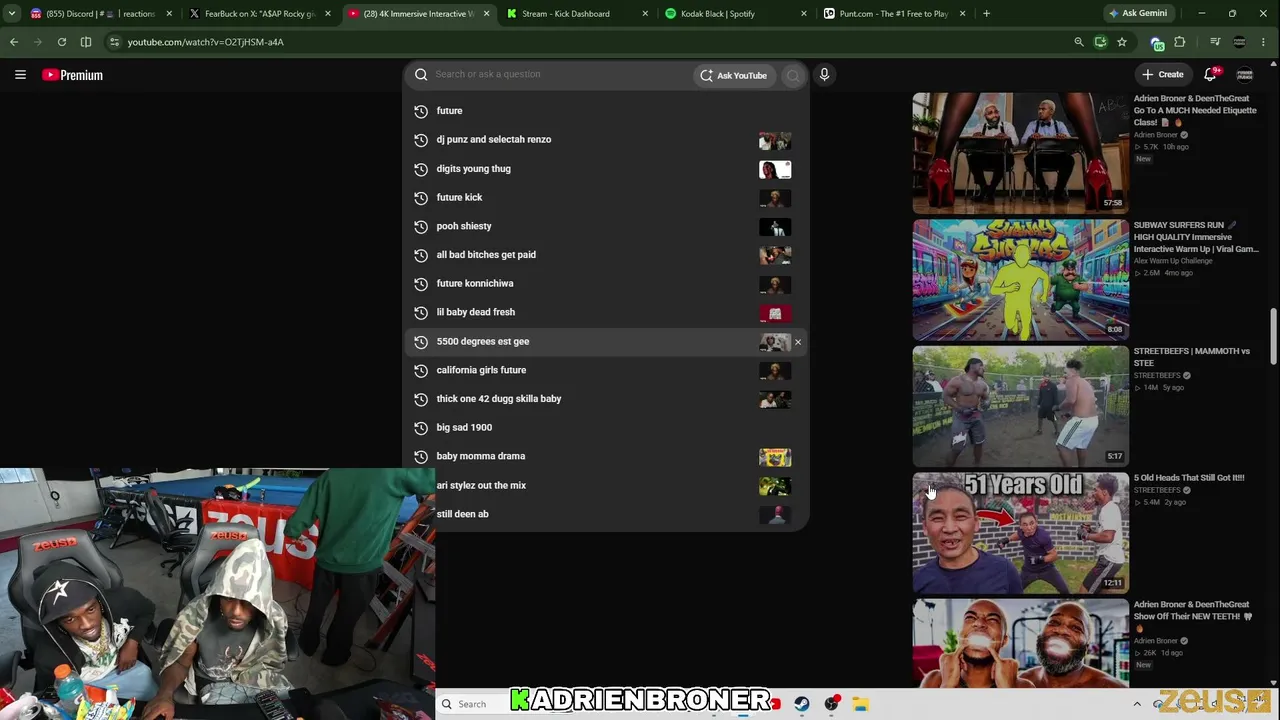This screenshot has width=1280, height=720.
Task: Click the browser address bar URL
Action: click(x=206, y=42)
